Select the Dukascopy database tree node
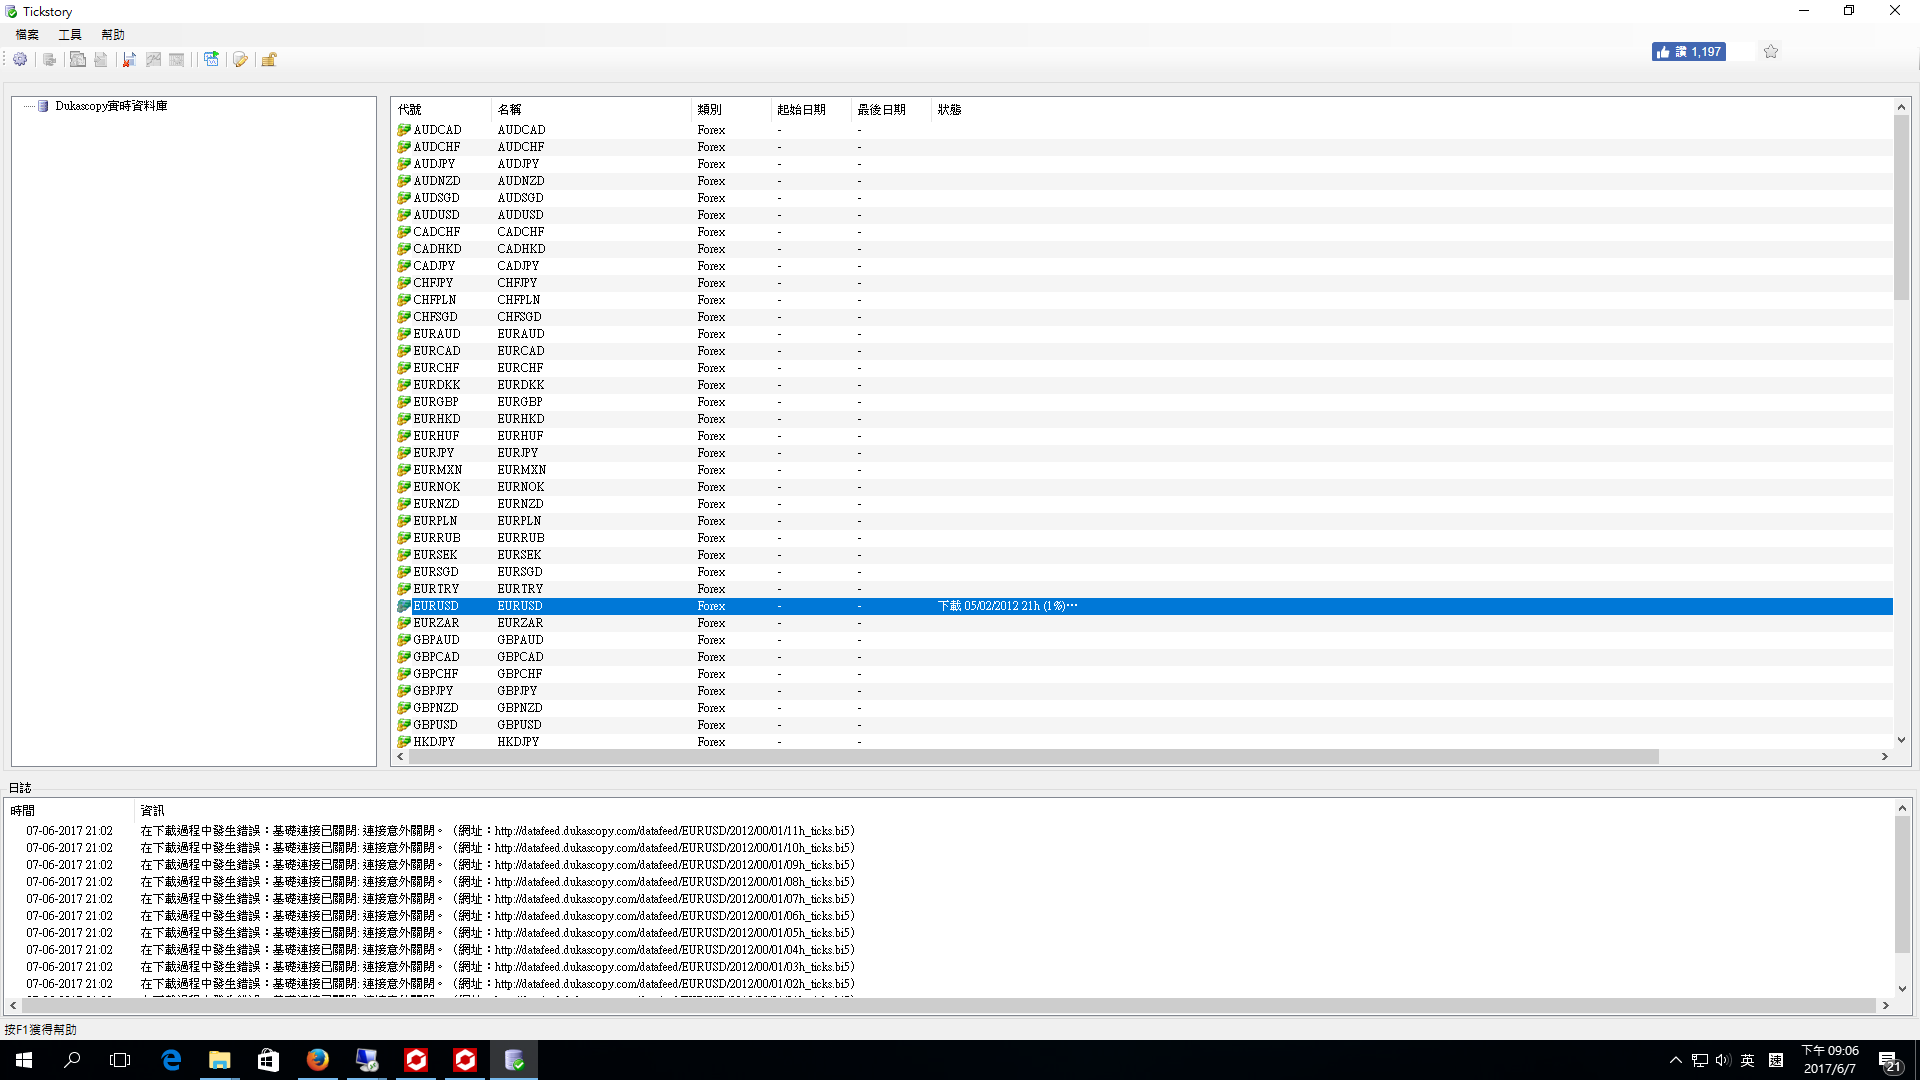This screenshot has height=1080, width=1920. 111,106
